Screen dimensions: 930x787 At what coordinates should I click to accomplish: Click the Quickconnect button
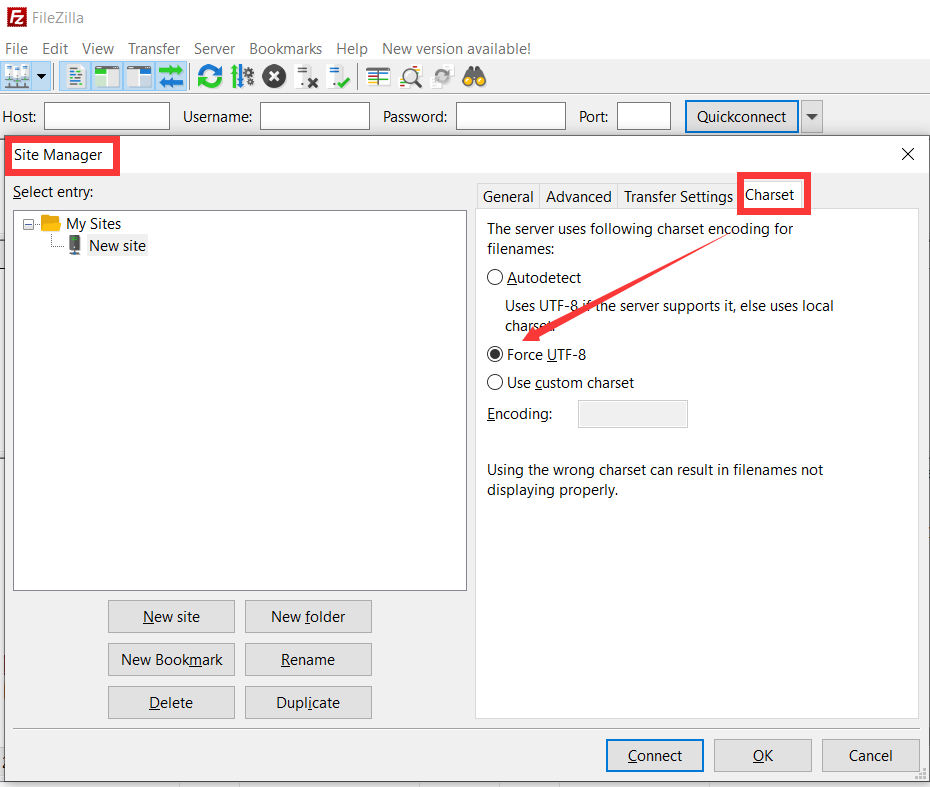coord(741,116)
